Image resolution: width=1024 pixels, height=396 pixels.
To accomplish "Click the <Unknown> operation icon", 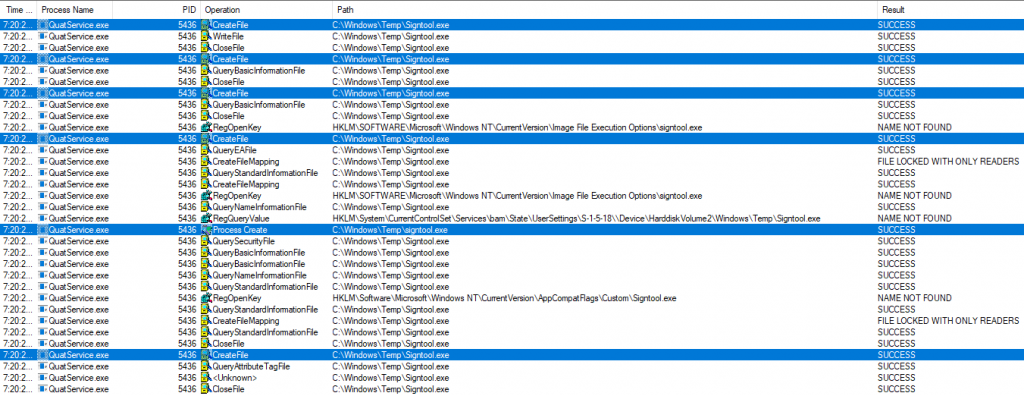I will pyautogui.click(x=206, y=378).
